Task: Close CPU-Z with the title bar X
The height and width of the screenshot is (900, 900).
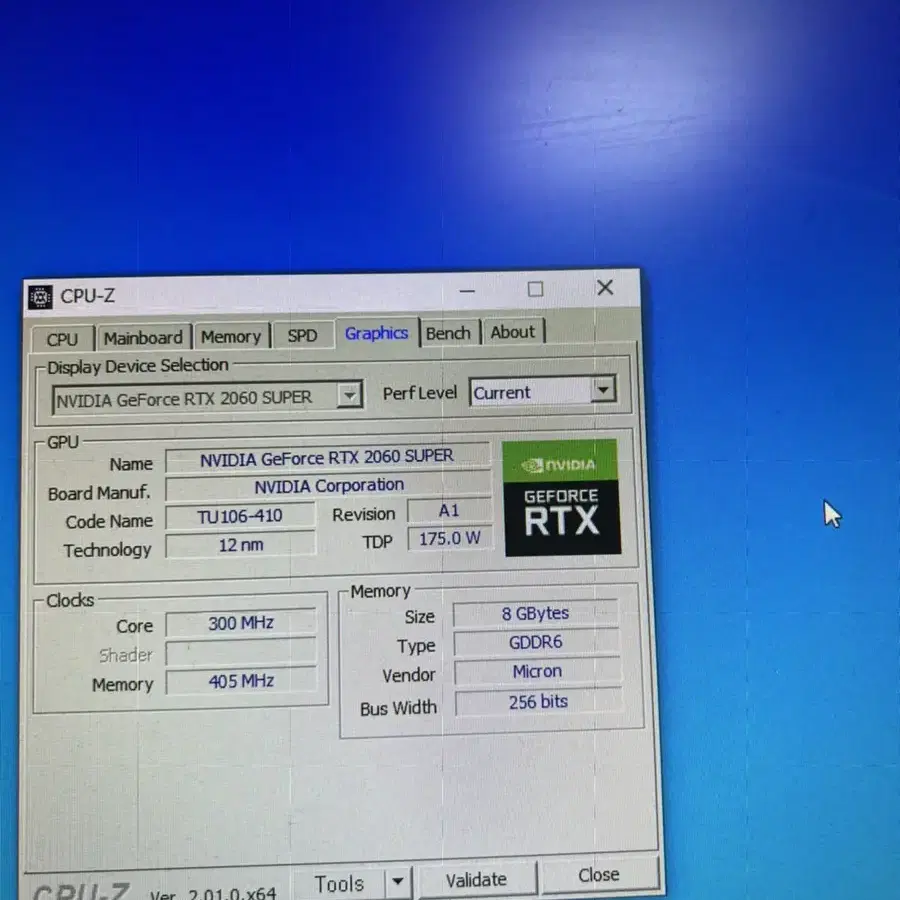Action: tap(605, 287)
